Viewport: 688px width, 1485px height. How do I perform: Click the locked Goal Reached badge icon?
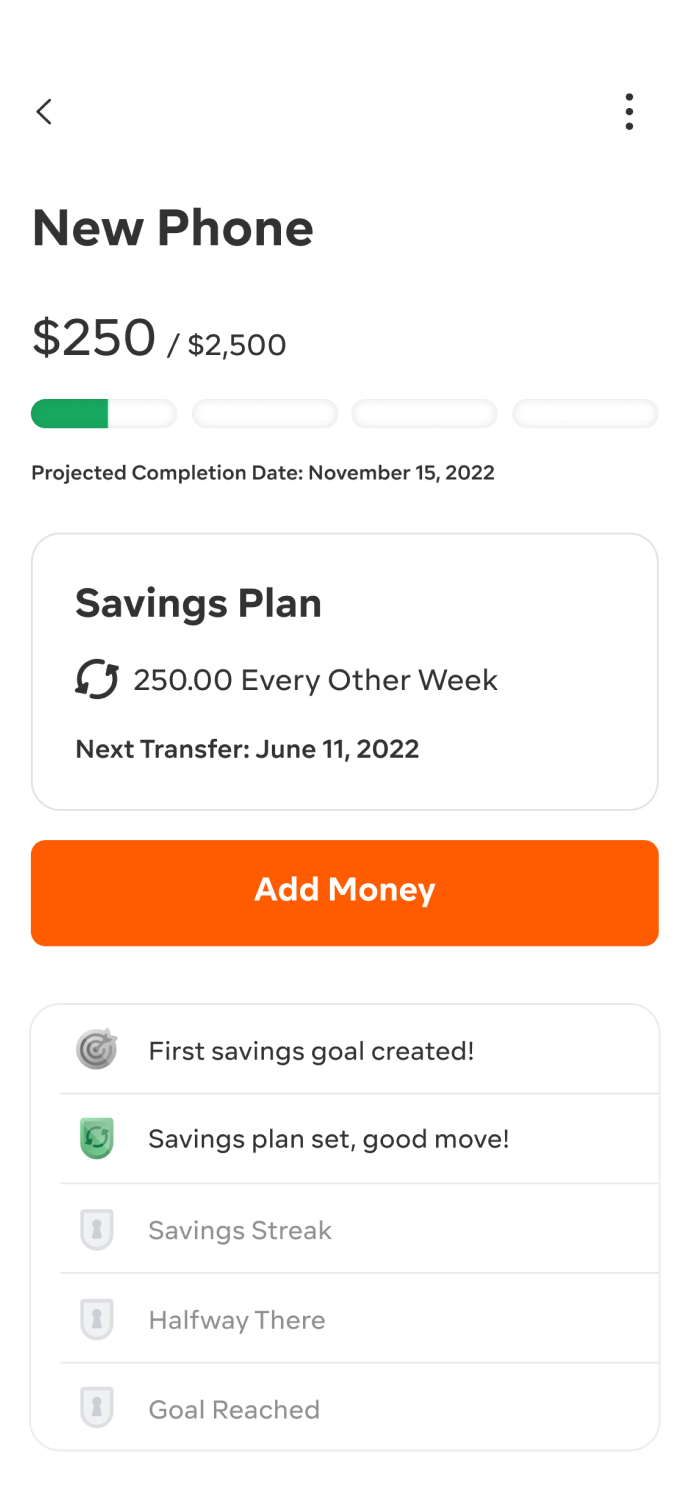(x=97, y=1409)
